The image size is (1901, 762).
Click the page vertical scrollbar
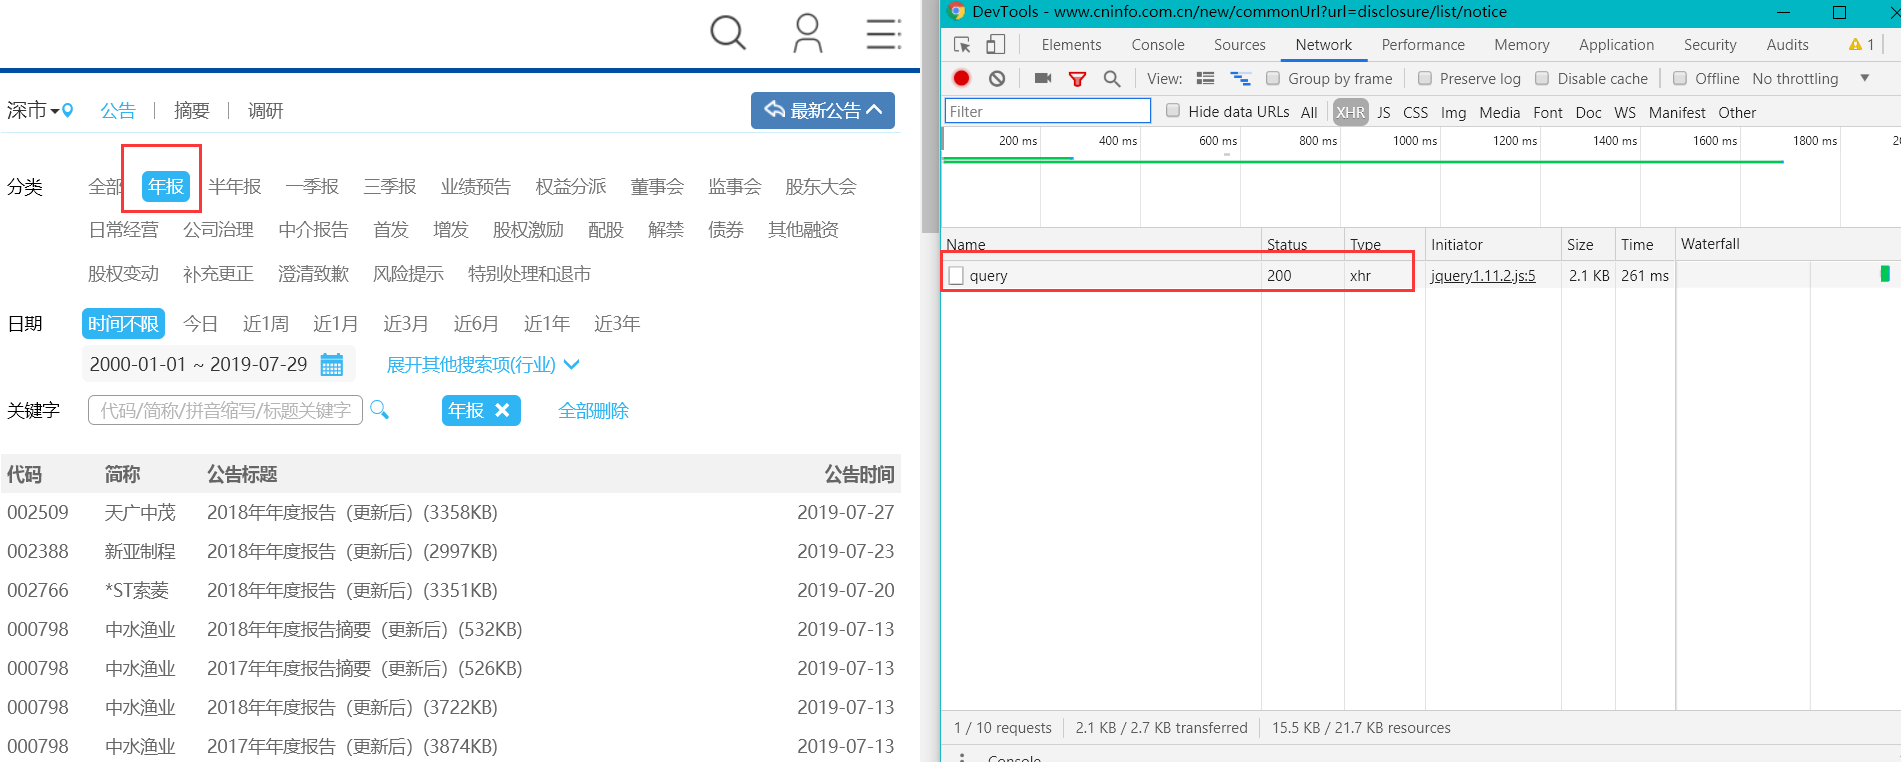(x=930, y=115)
